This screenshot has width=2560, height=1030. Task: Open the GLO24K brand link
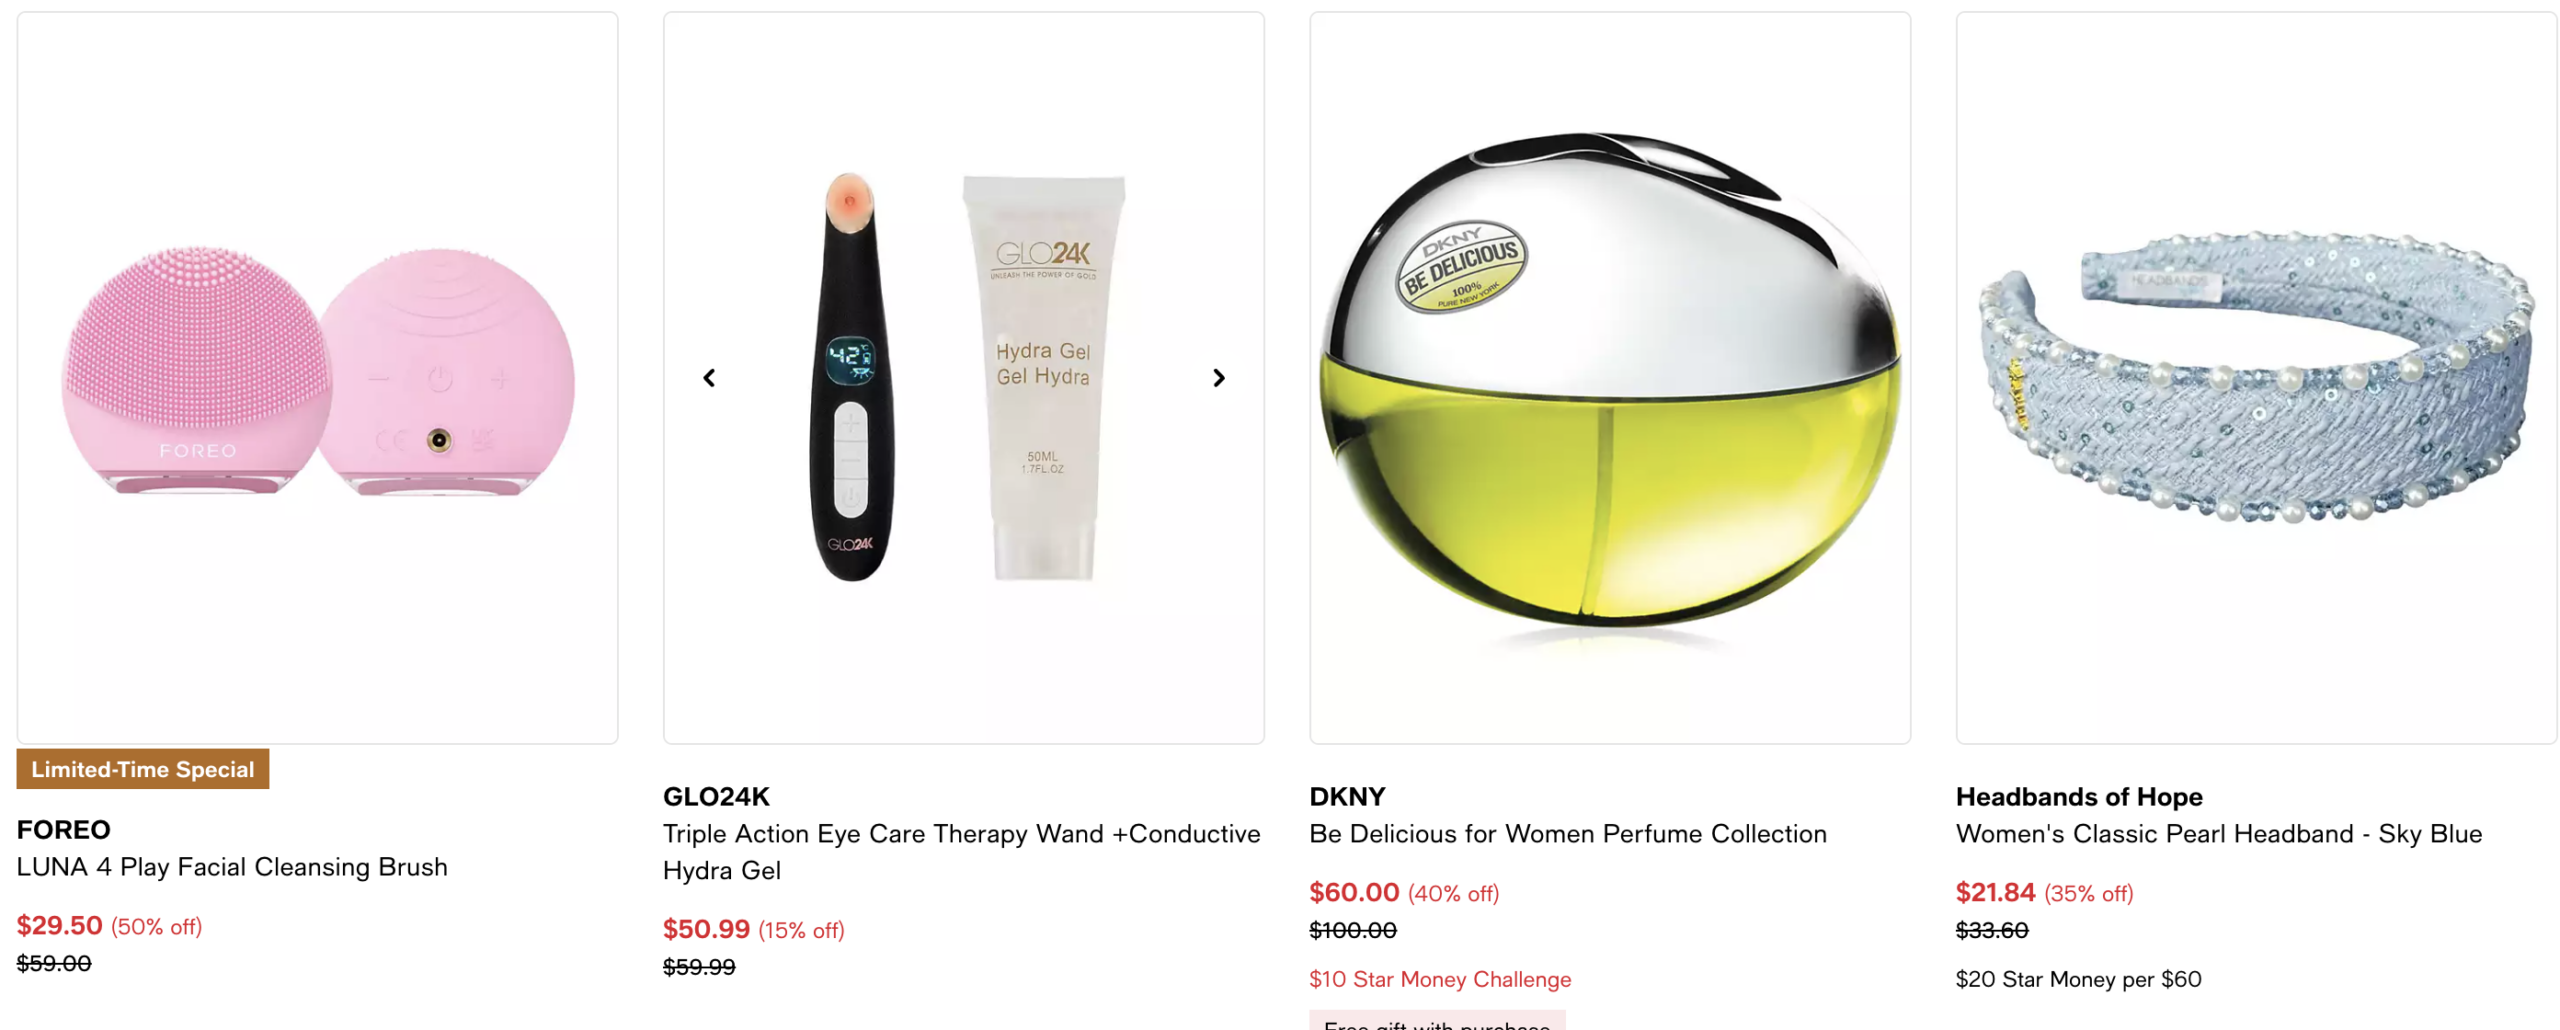tap(716, 796)
